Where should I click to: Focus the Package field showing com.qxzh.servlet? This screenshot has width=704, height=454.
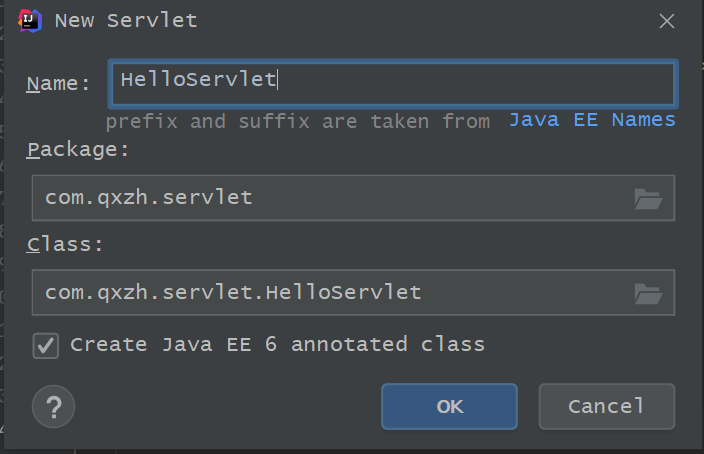[330, 198]
